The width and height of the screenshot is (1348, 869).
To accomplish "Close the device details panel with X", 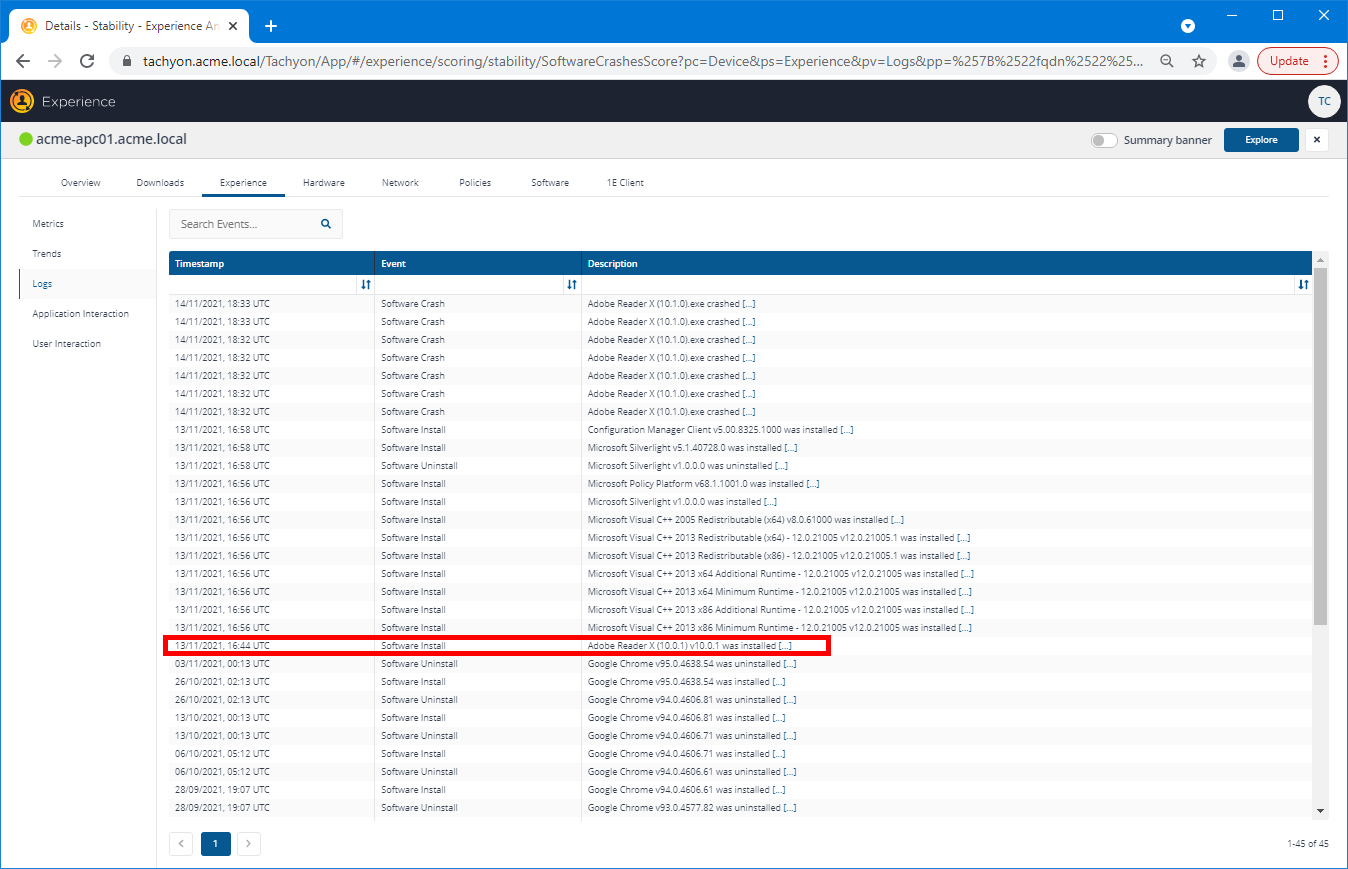I will (x=1317, y=140).
